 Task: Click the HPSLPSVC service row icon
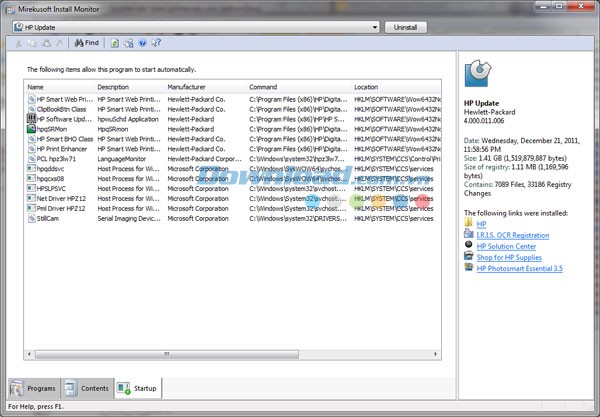(x=31, y=188)
